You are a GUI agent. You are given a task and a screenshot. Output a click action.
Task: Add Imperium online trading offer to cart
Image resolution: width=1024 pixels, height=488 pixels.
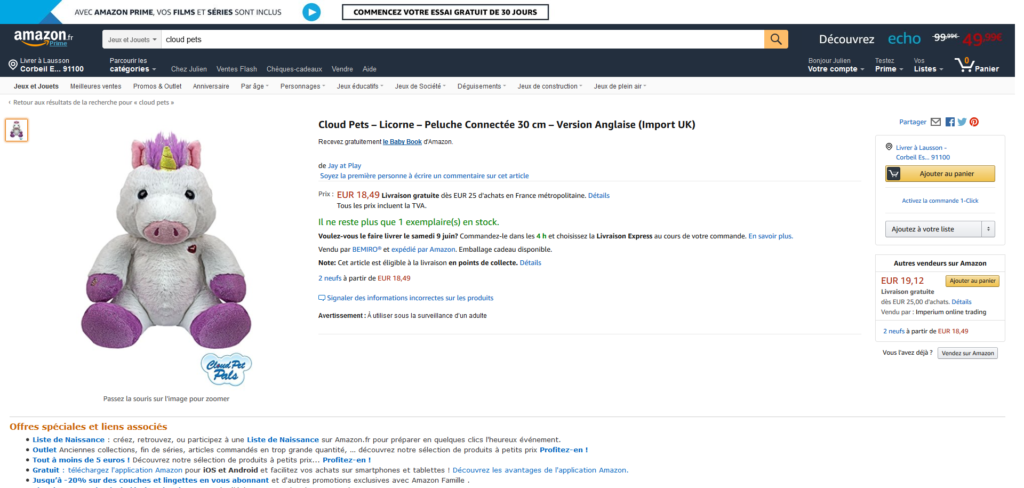pos(972,281)
